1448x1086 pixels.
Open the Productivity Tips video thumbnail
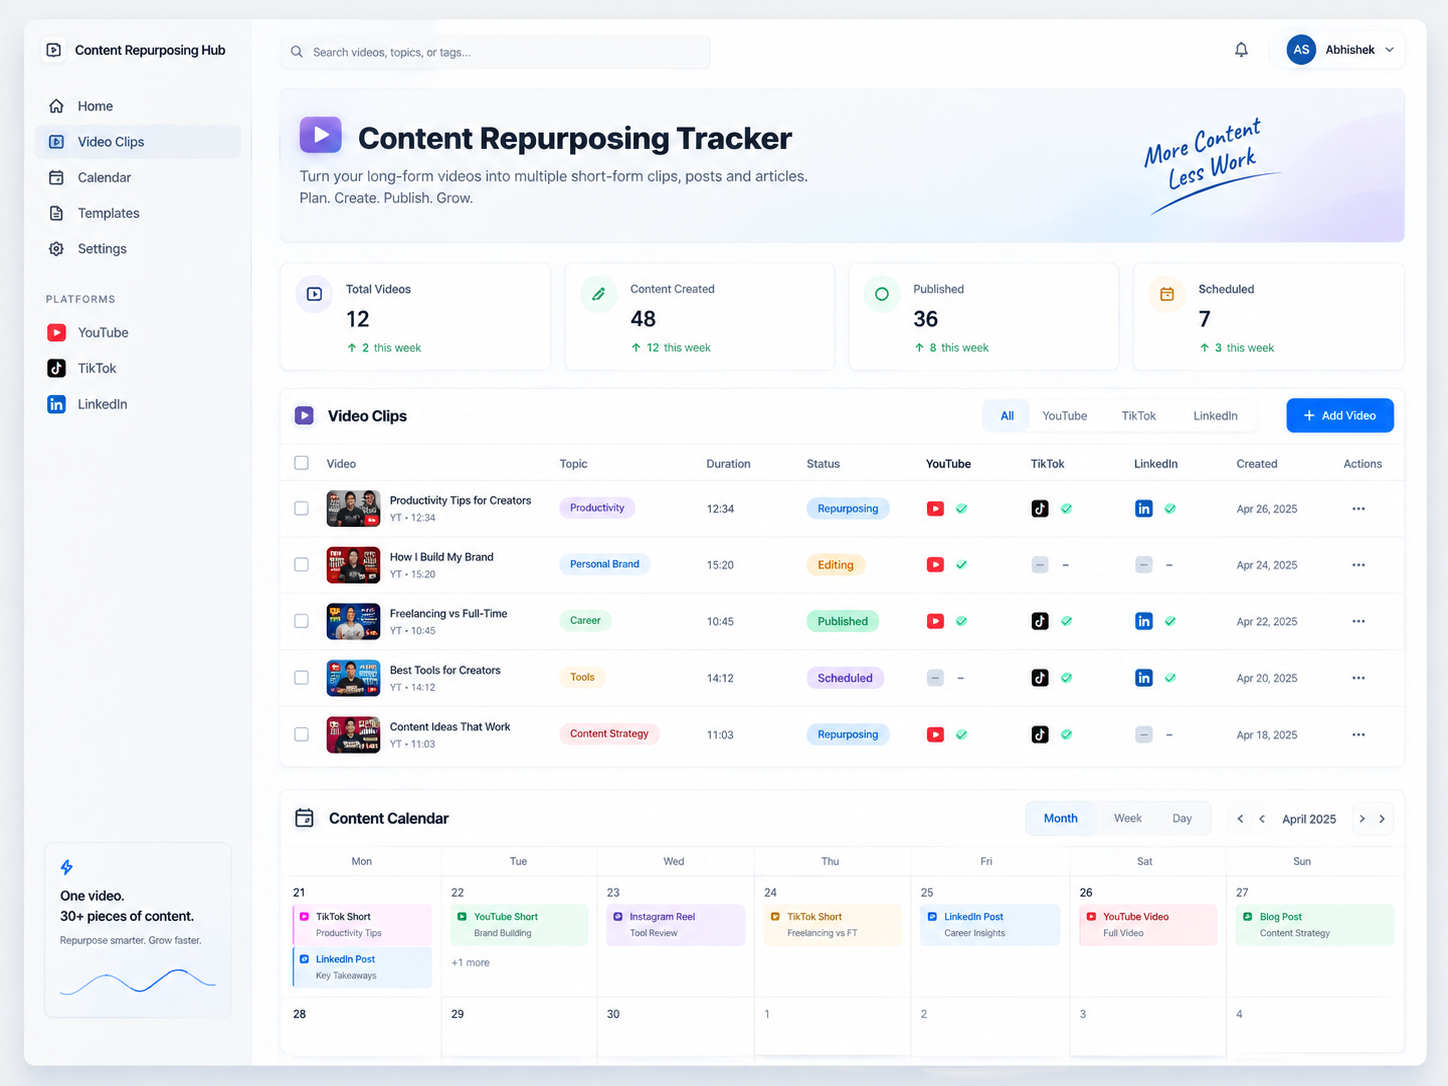(353, 508)
